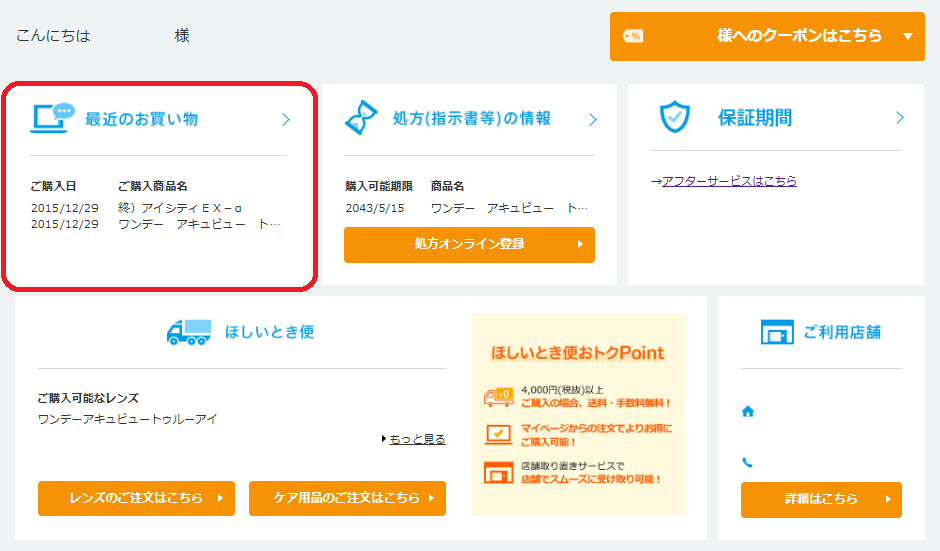Open the 様へのクーポンはこちら banner button

(767, 37)
